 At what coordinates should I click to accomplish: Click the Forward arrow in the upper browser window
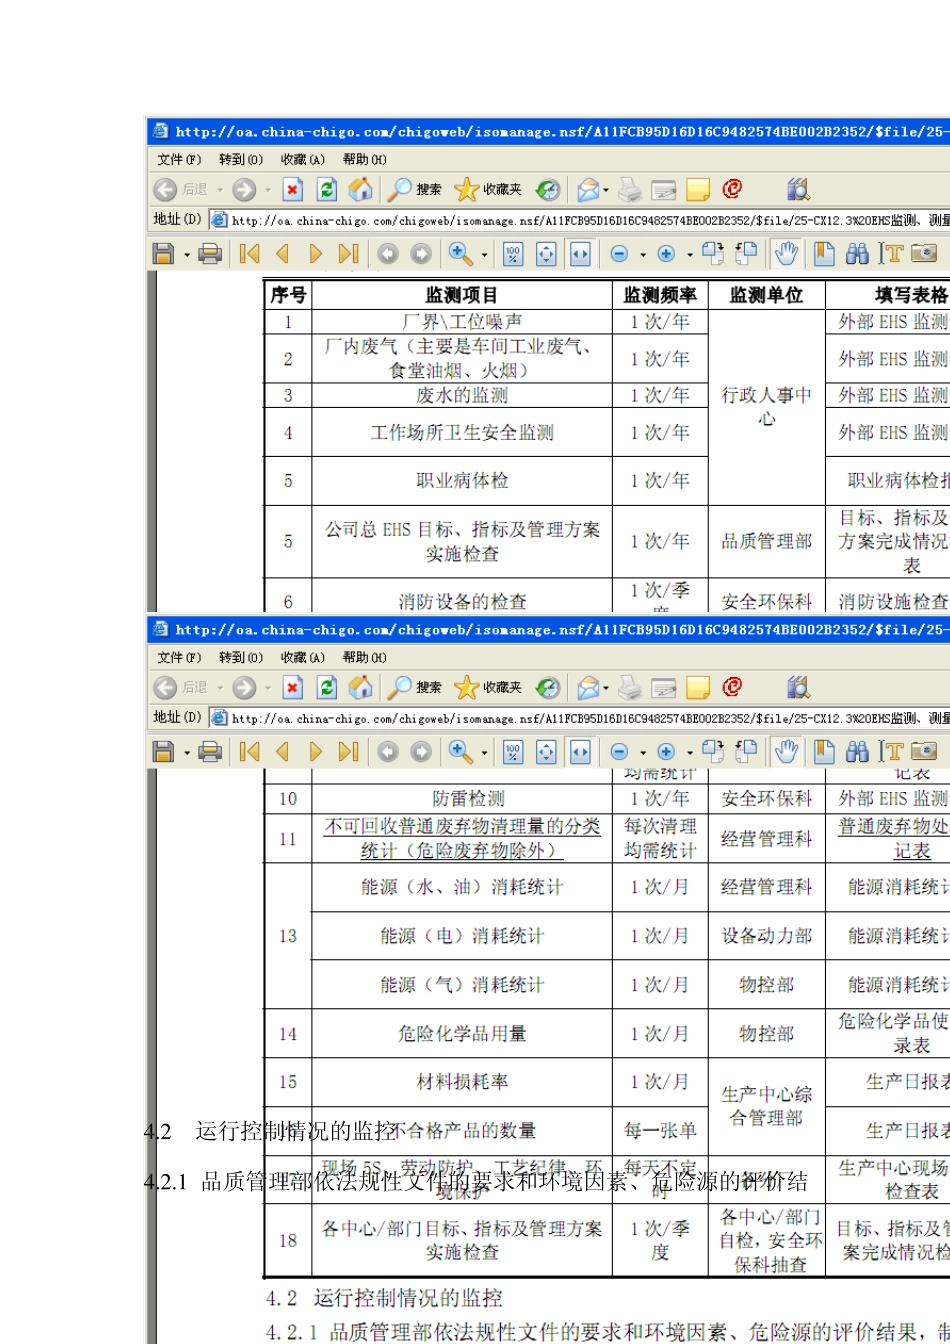[243, 189]
